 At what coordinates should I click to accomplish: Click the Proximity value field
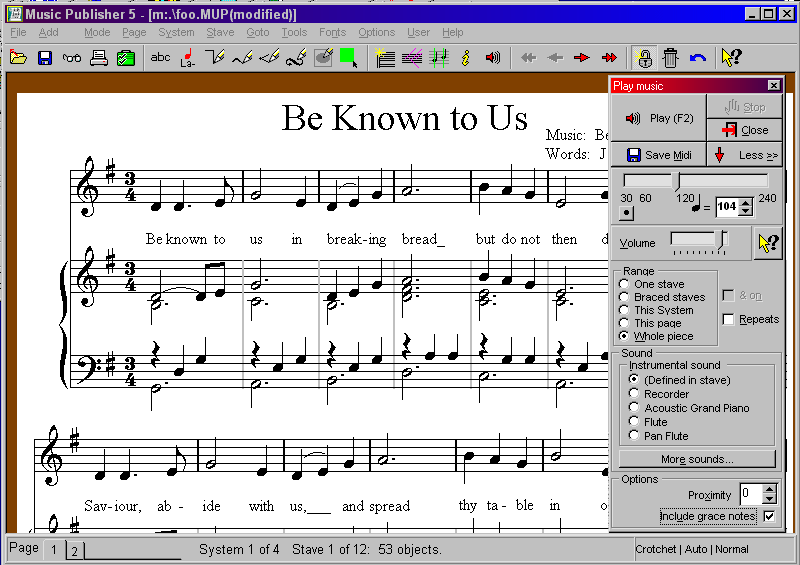click(x=752, y=494)
